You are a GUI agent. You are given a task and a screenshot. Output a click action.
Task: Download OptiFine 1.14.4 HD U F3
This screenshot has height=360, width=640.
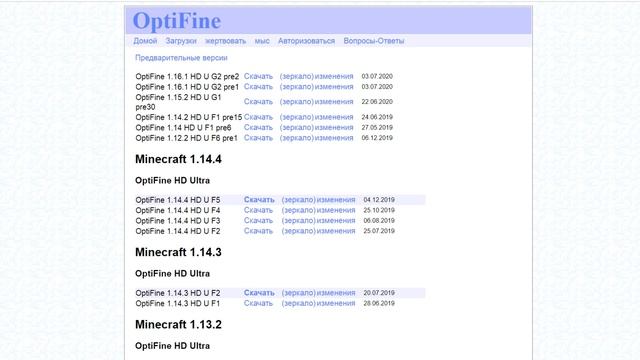258,220
